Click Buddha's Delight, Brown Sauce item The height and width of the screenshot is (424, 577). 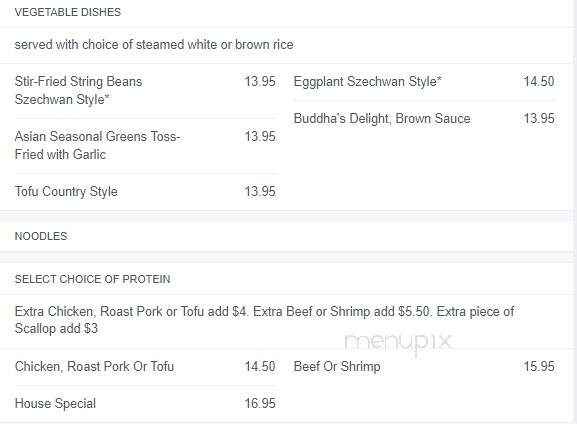tap(382, 119)
